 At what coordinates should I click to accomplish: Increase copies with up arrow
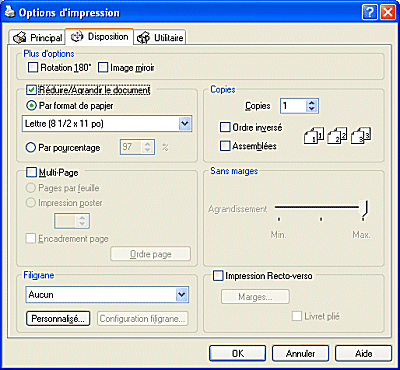[x=312, y=103]
